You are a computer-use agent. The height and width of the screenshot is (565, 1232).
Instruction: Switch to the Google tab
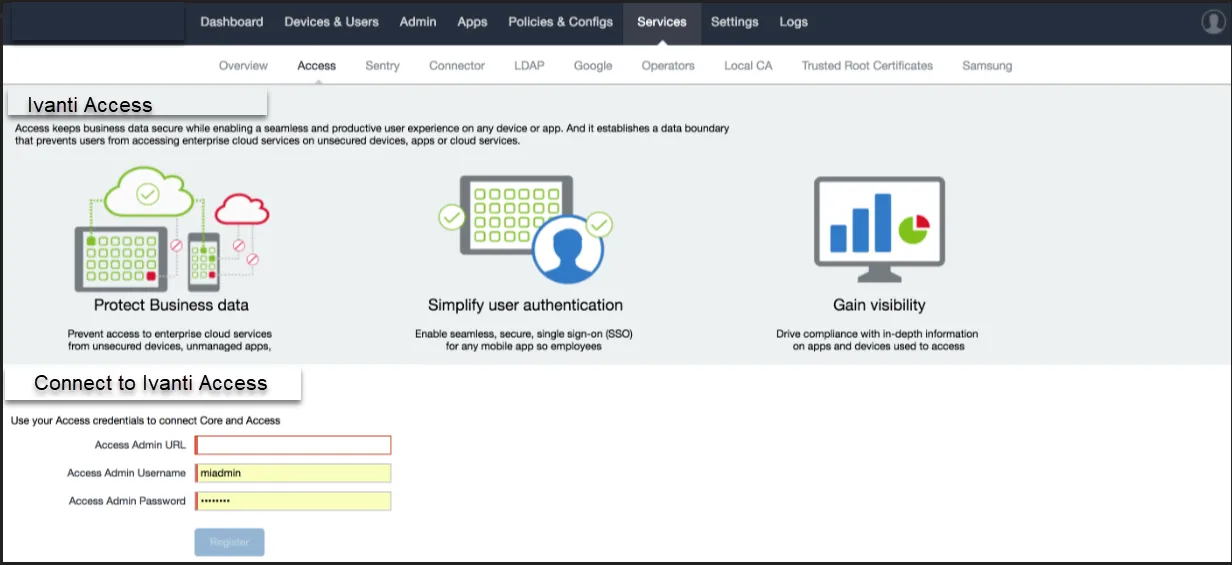593,66
